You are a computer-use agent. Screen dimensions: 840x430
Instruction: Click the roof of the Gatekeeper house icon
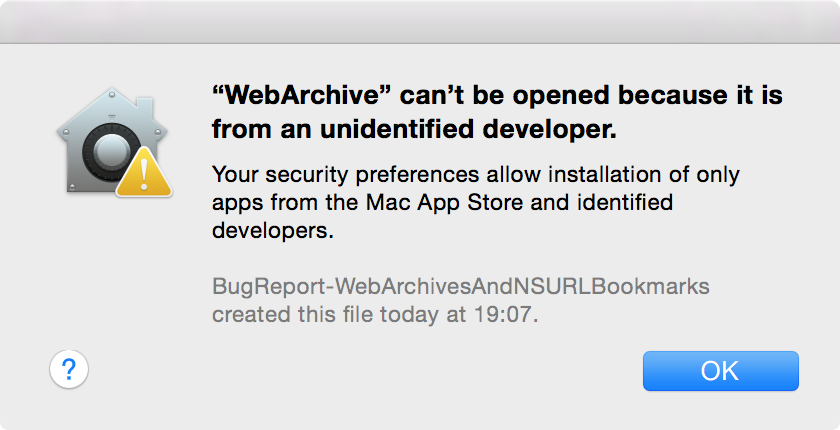click(x=111, y=110)
